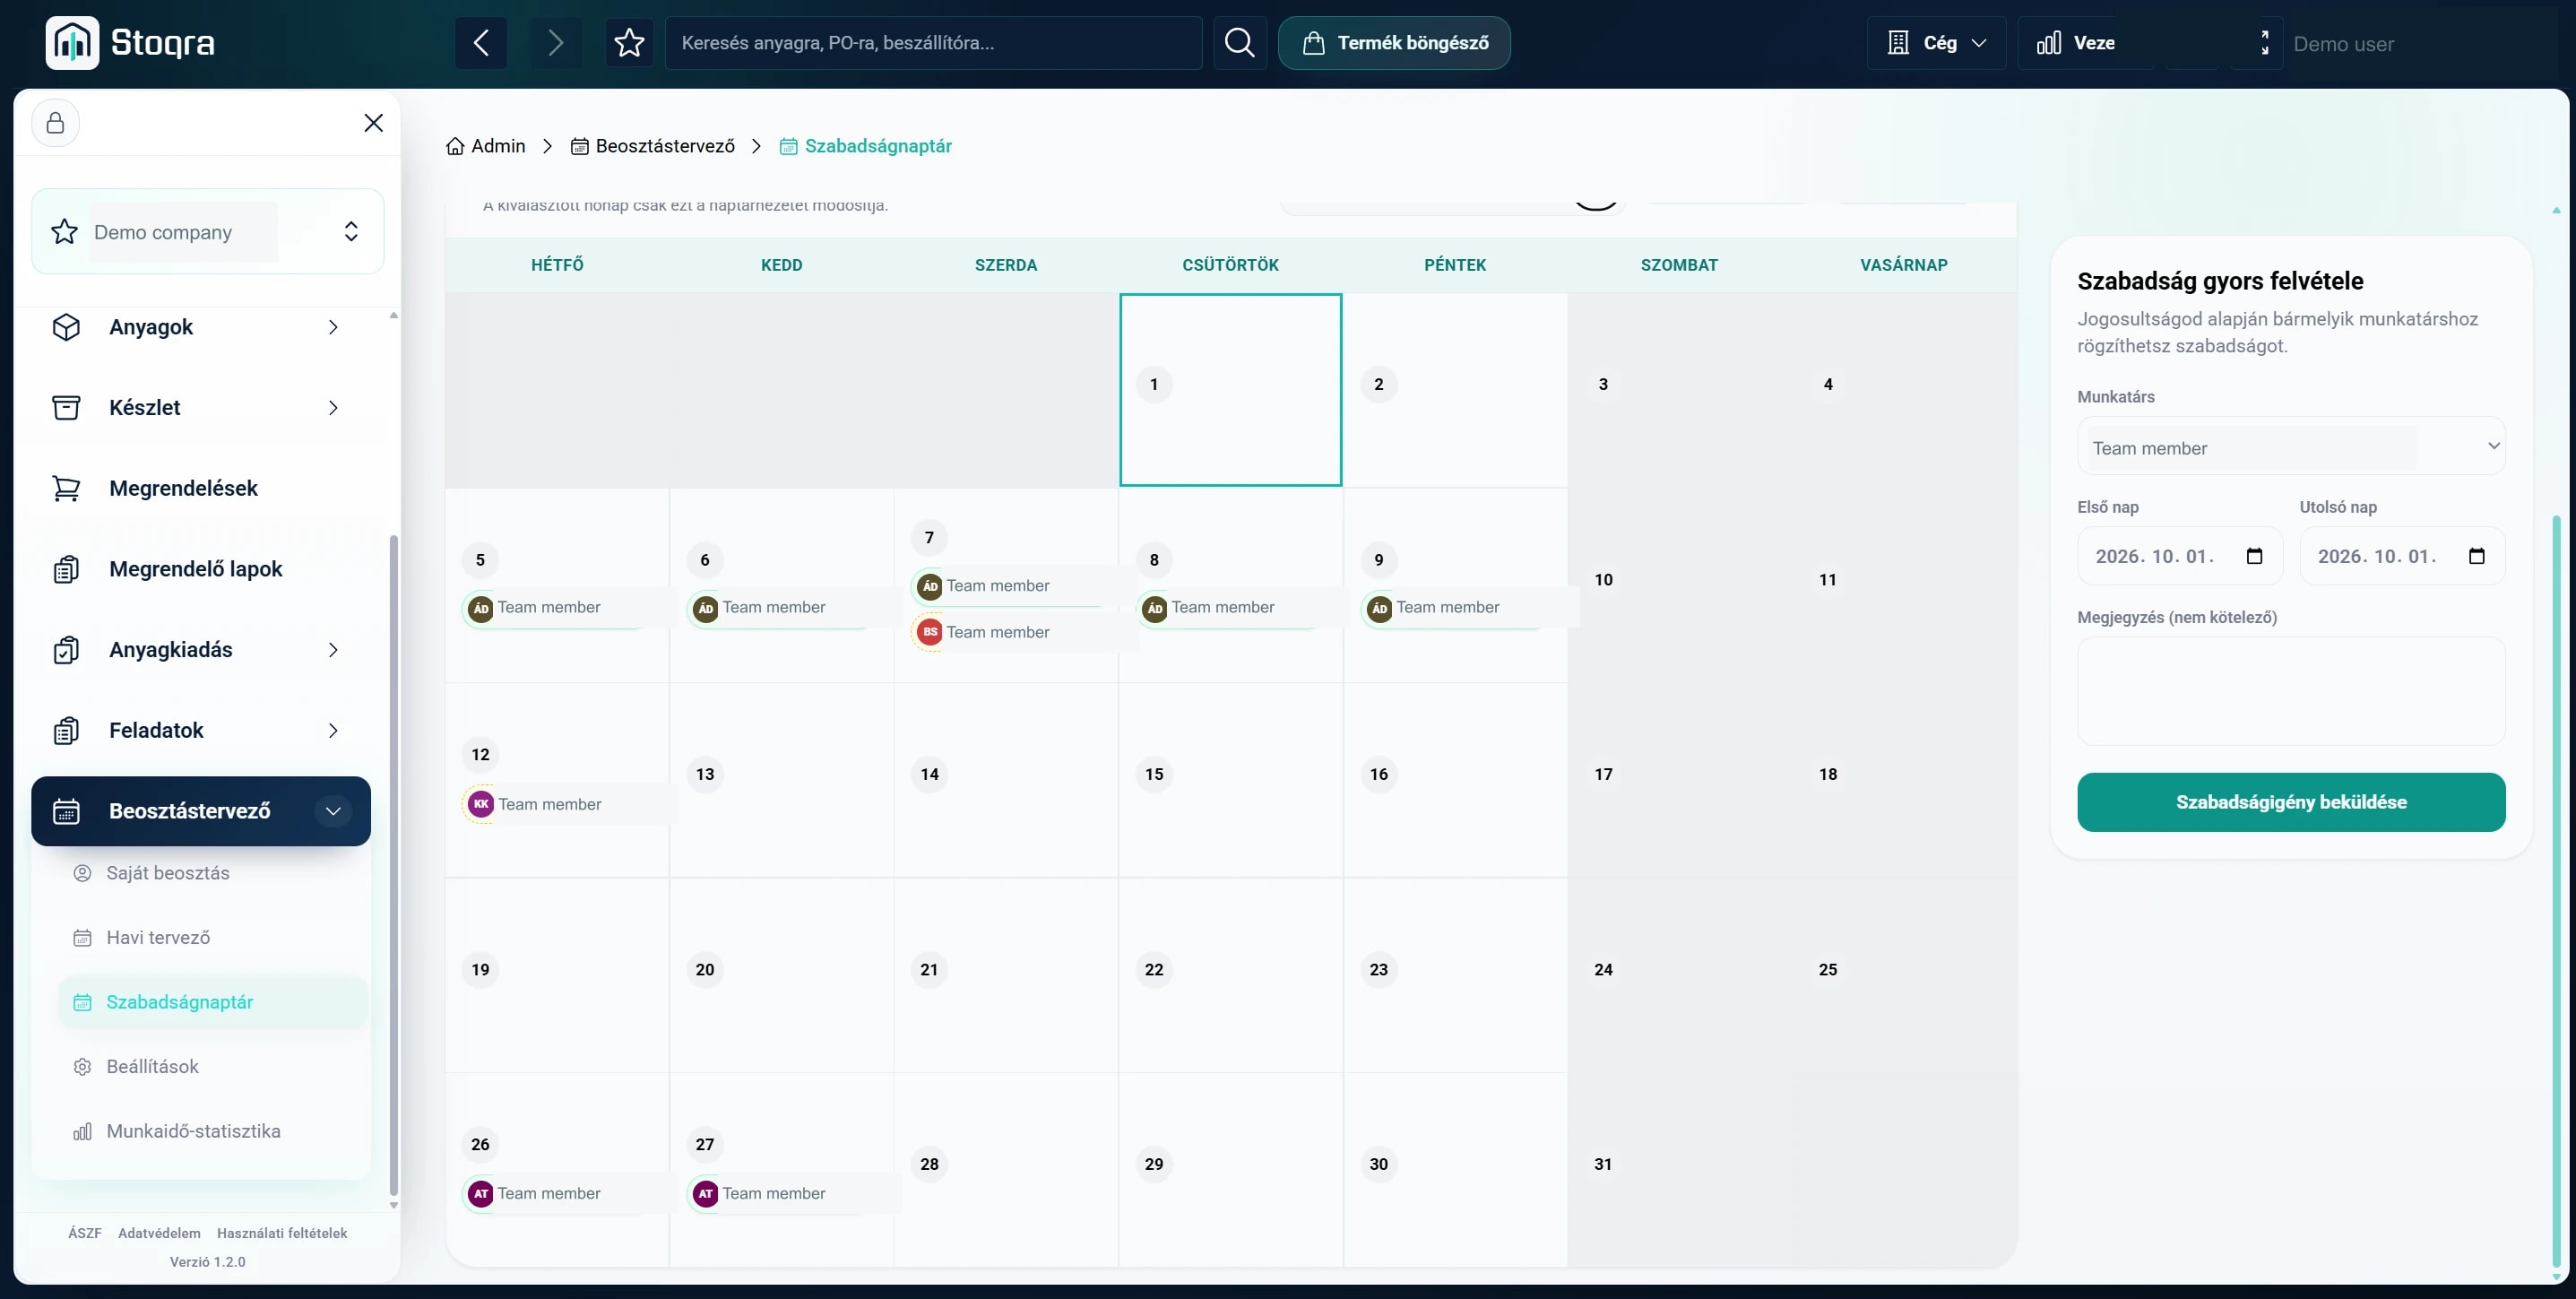Screen dimensions: 2576x1299
Task: Open the Munkatárs Team member dropdown
Action: (x=2291, y=446)
